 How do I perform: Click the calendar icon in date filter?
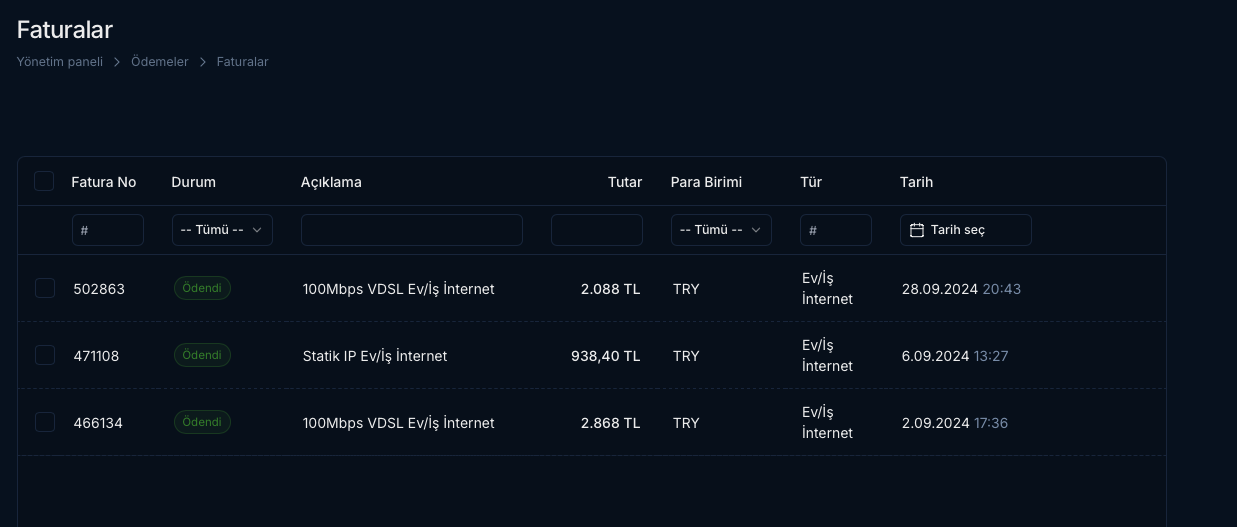(916, 230)
